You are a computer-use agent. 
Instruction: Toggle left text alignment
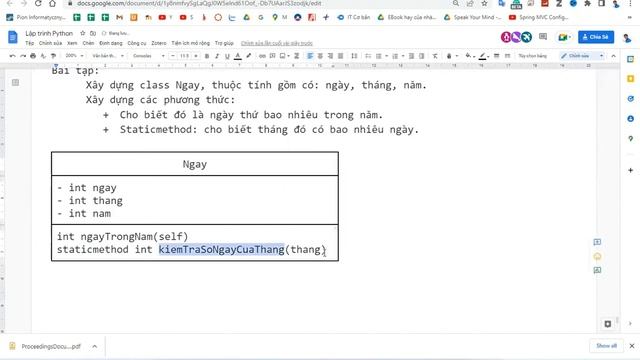coord(310,56)
